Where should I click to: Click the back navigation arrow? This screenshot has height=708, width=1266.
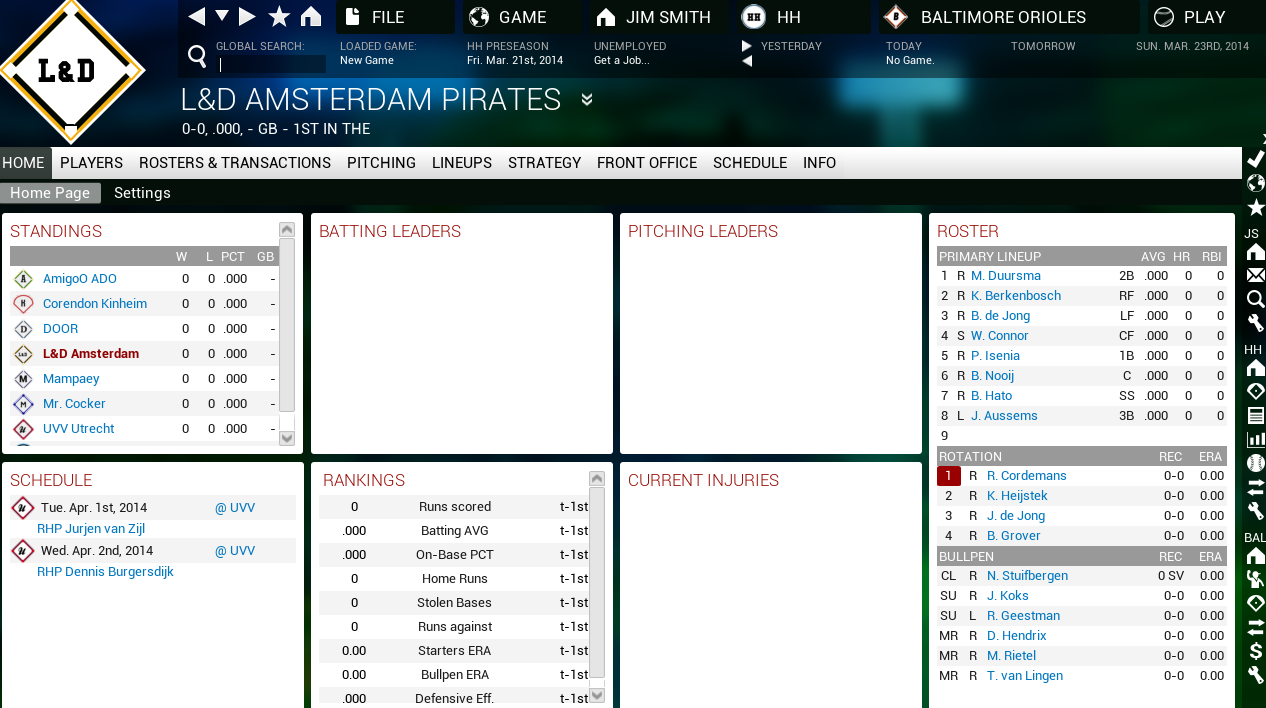coord(197,16)
